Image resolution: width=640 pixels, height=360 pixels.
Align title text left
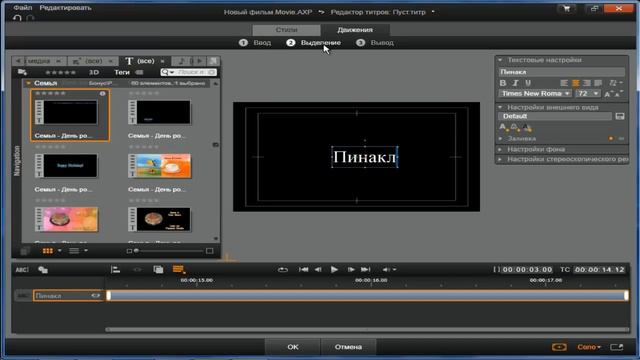tap(564, 83)
